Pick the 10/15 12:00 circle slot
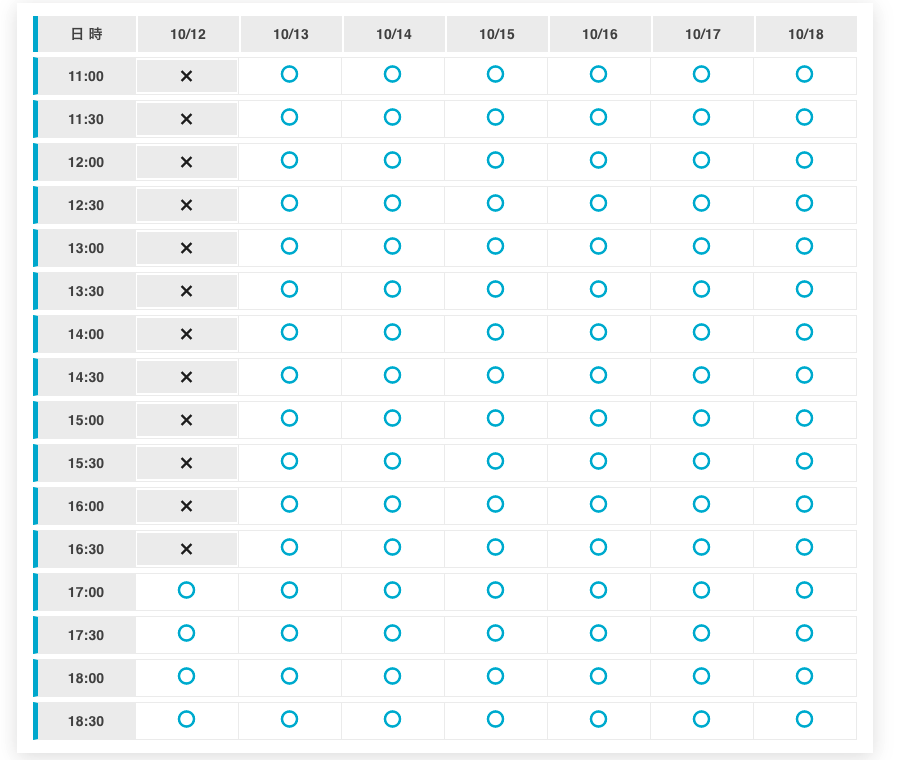The width and height of the screenshot is (900, 760). click(x=495, y=160)
